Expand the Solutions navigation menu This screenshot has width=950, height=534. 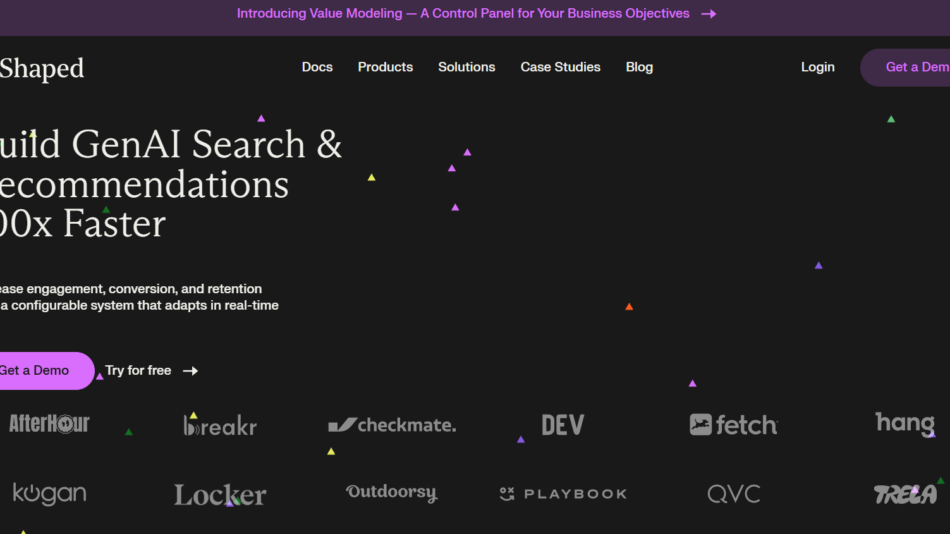pos(466,67)
